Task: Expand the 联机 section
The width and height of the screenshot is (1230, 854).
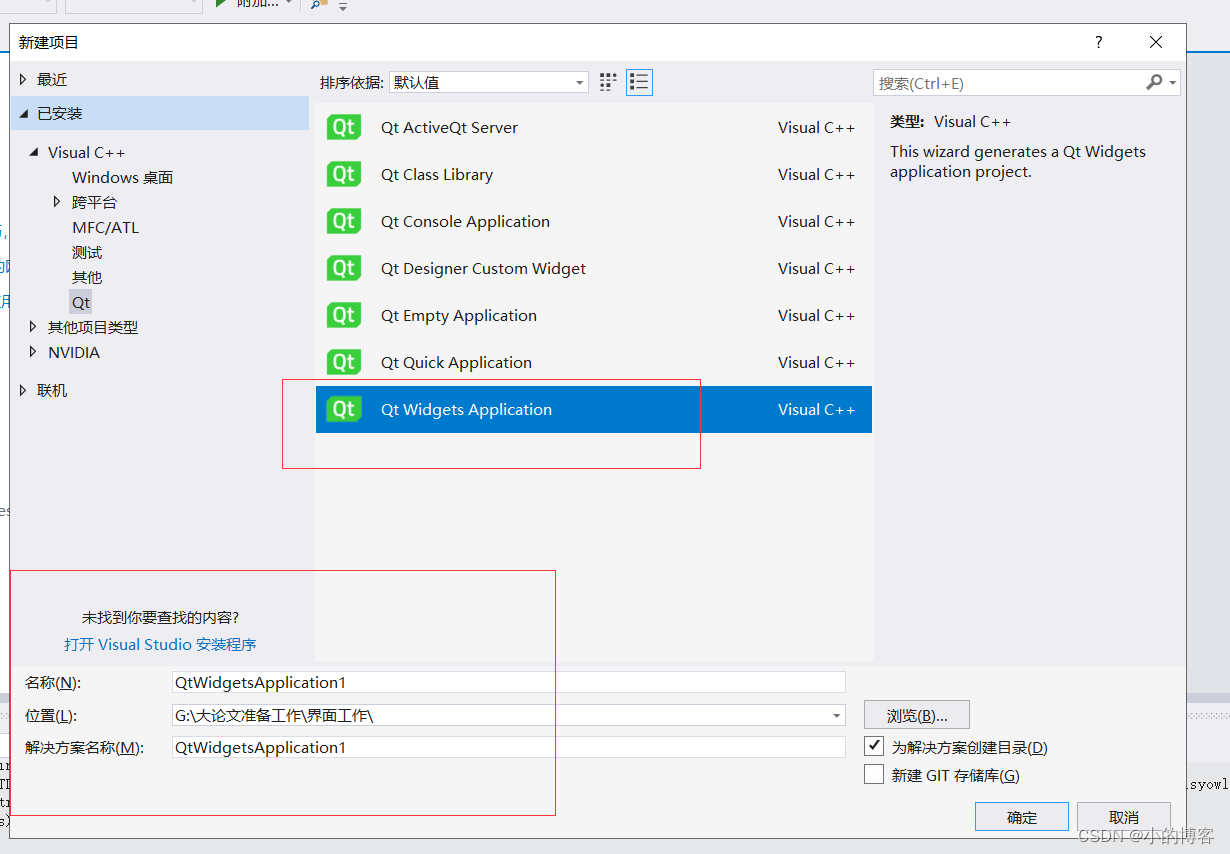Action: [x=22, y=390]
